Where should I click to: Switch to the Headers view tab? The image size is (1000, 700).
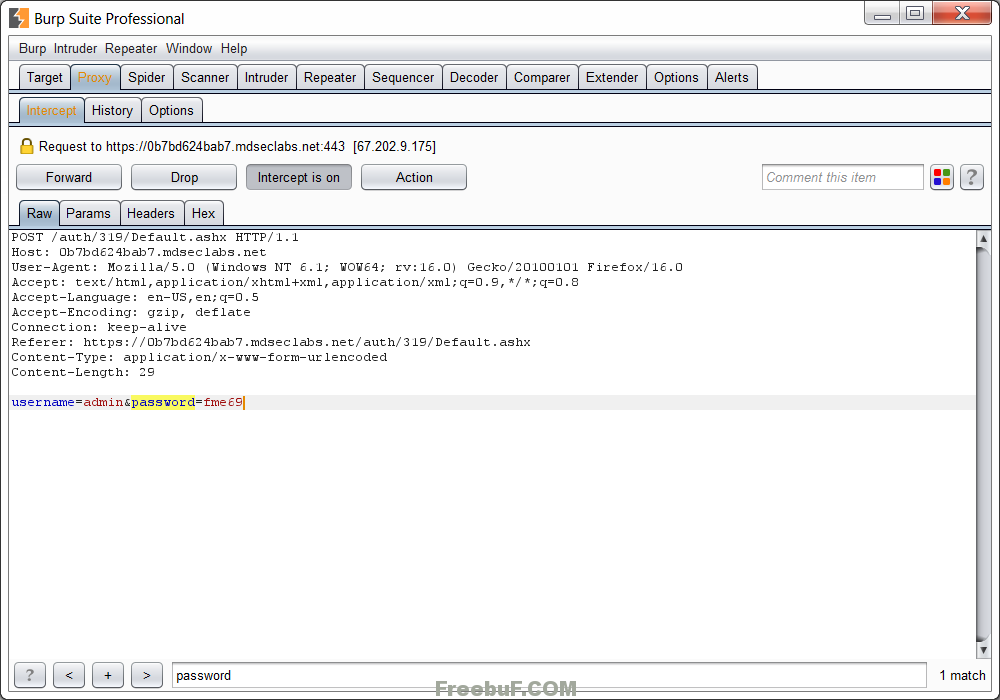coord(151,213)
